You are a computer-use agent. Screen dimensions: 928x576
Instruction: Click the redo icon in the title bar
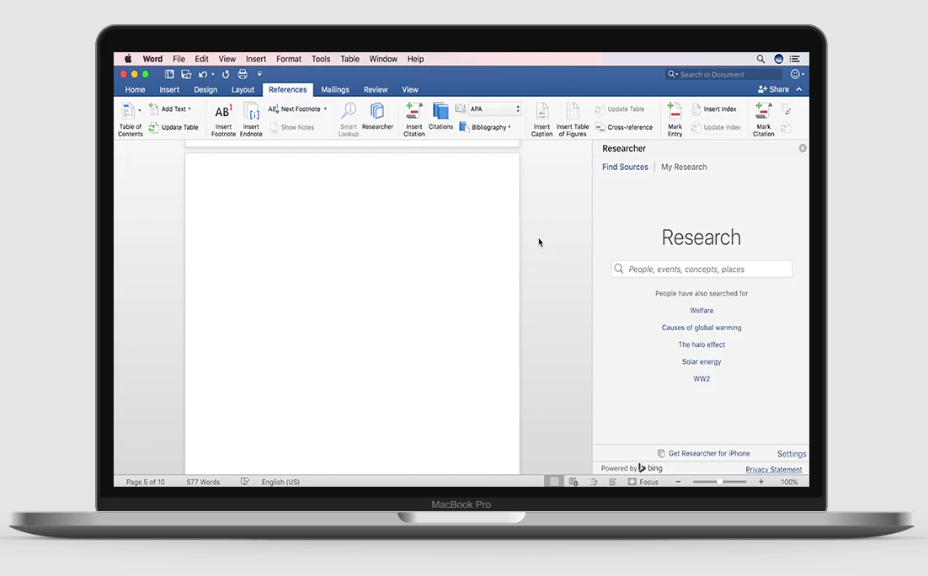(x=225, y=74)
